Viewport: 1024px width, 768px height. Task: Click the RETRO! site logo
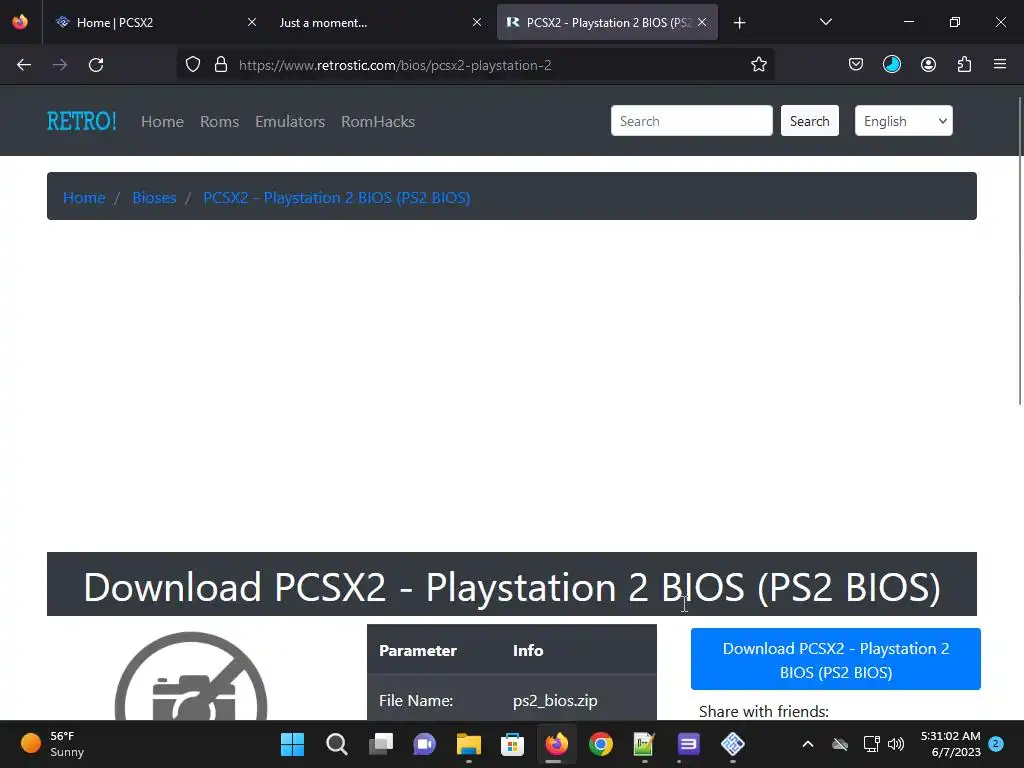tap(82, 121)
